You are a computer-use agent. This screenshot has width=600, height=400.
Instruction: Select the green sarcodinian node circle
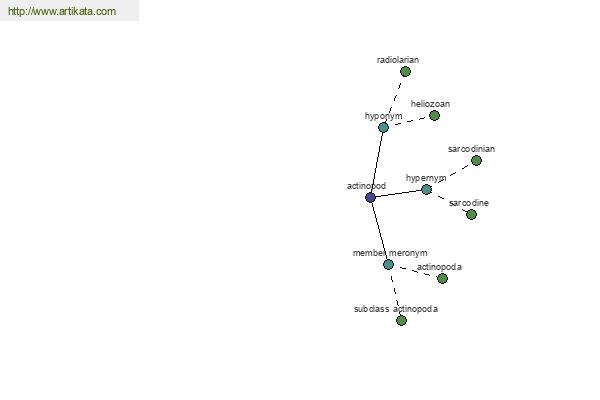click(x=476, y=161)
